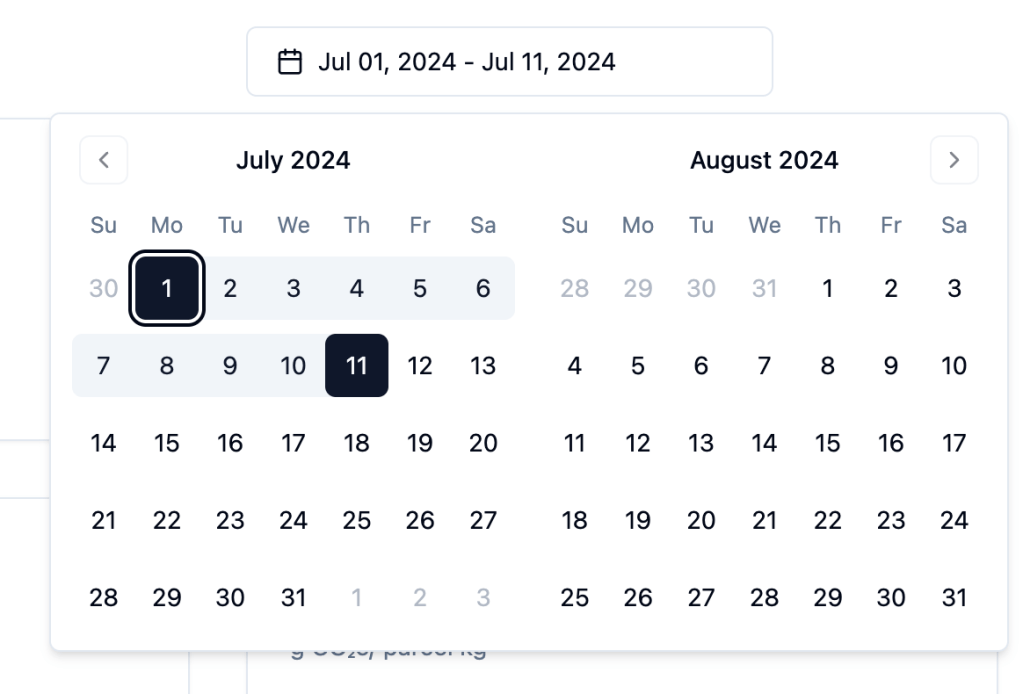
Task: Go to previous month with left chevron
Action: point(104,160)
